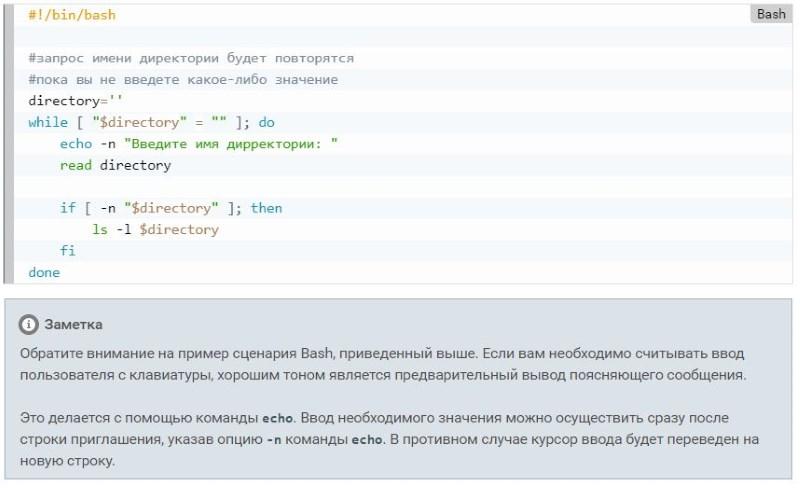Screen dimensions: 800x488
Task: Click the #!/bin/bash shebang line
Action: point(72,15)
